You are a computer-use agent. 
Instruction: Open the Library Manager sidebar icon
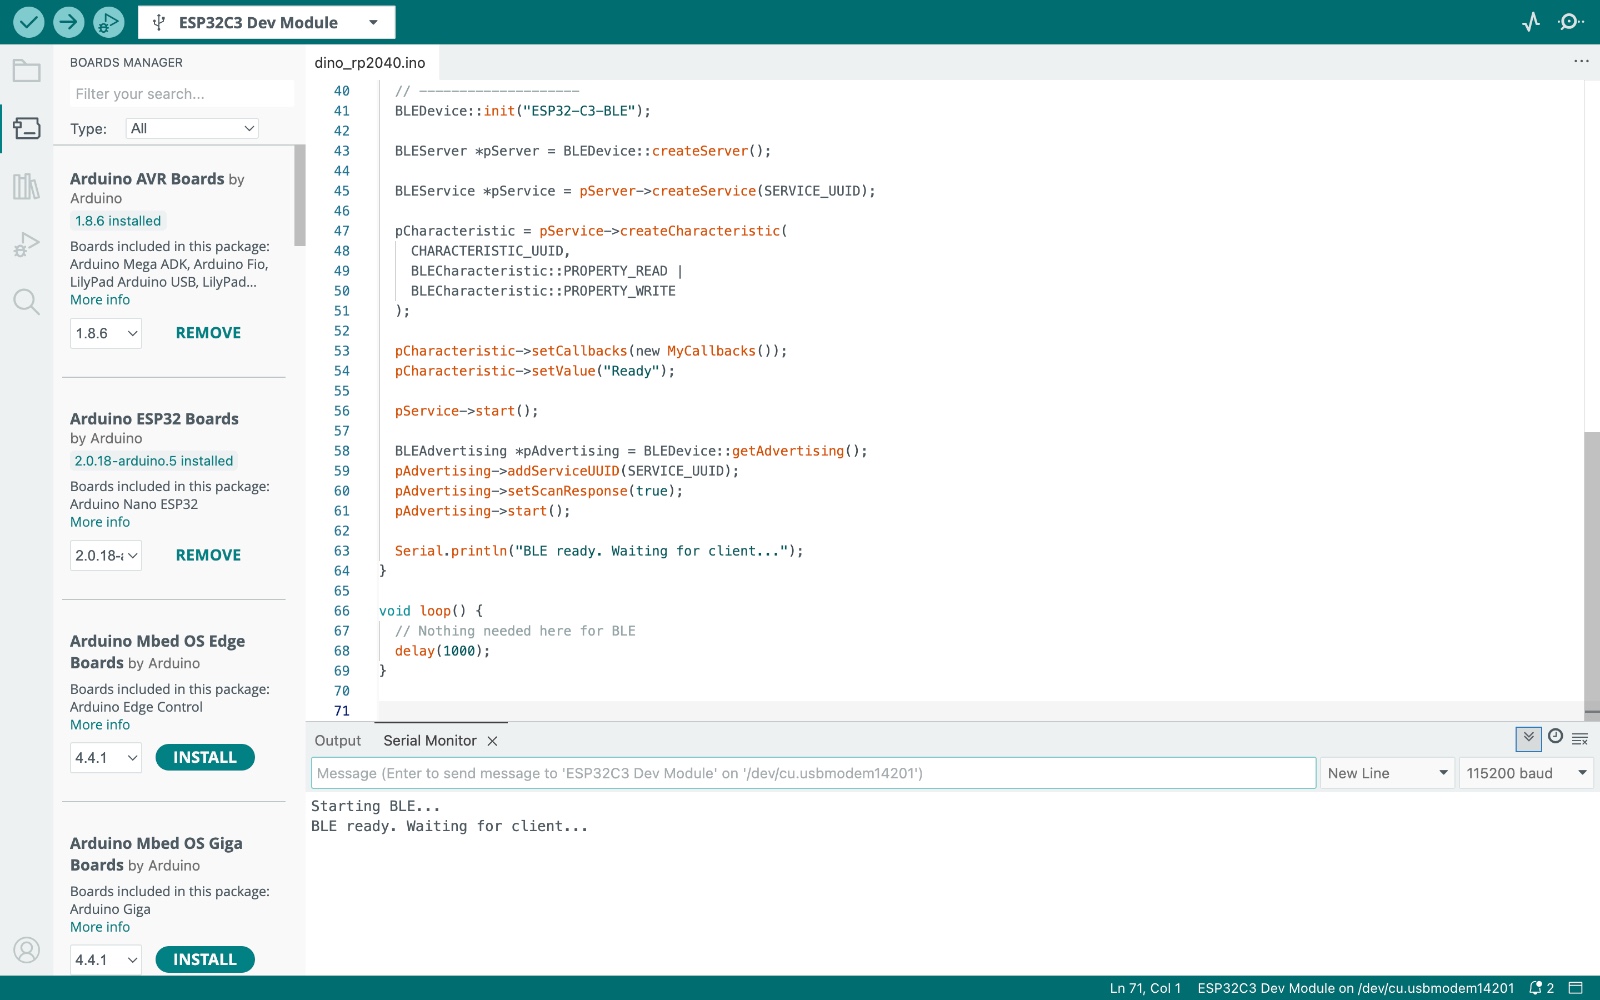27,186
